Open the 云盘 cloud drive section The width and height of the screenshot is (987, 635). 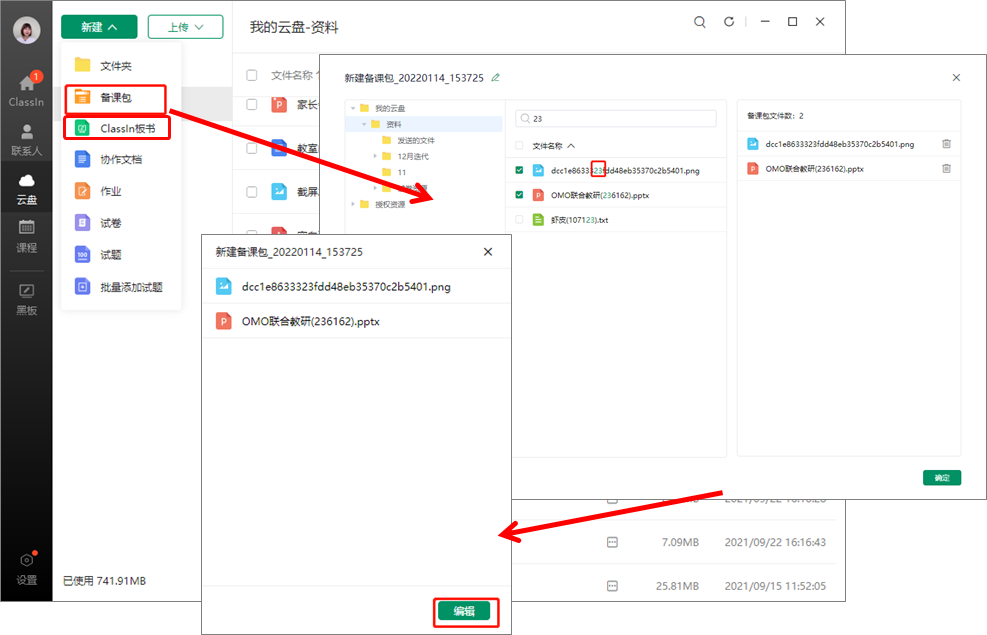26,189
